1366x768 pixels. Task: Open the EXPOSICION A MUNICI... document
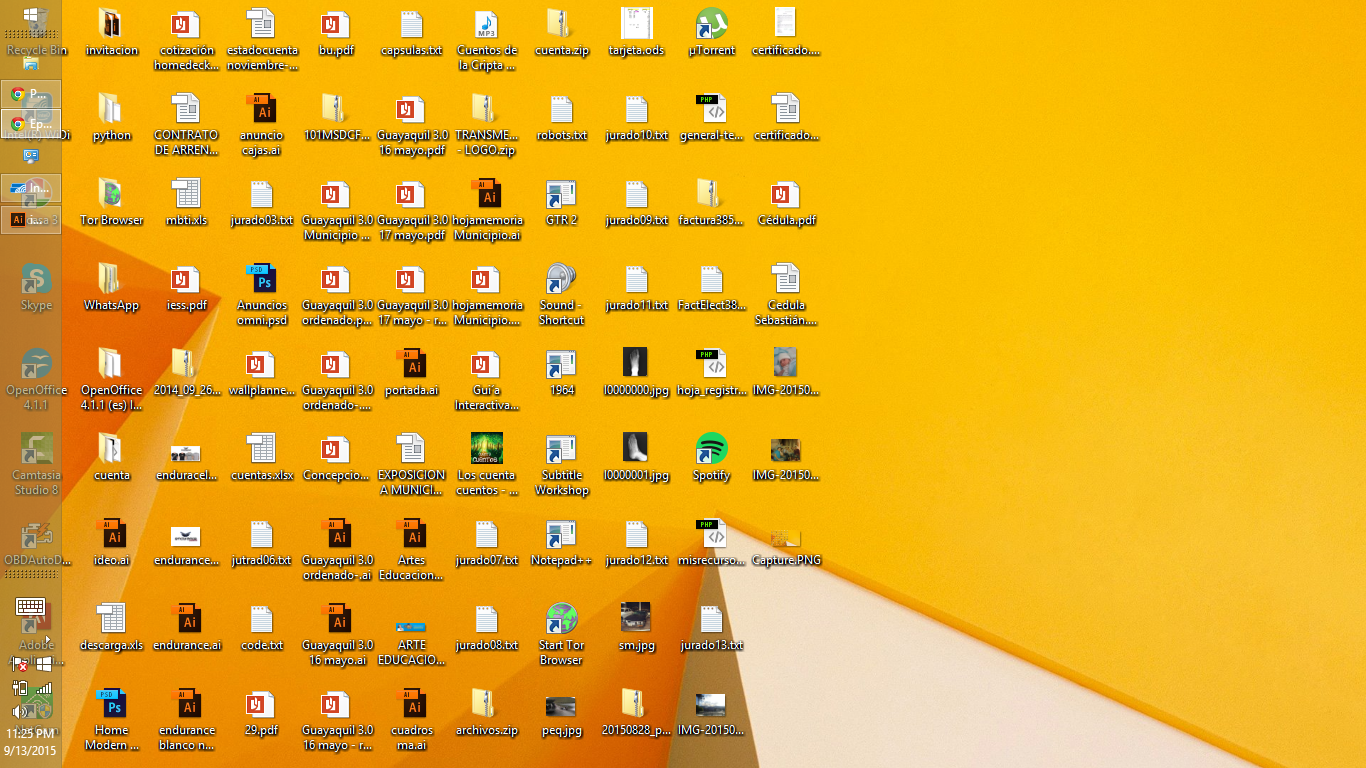coord(412,464)
